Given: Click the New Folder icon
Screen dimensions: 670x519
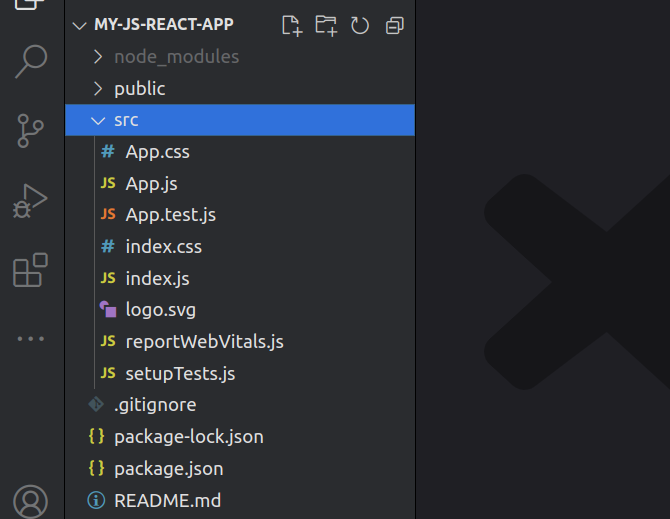Looking at the screenshot, I should [x=326, y=25].
